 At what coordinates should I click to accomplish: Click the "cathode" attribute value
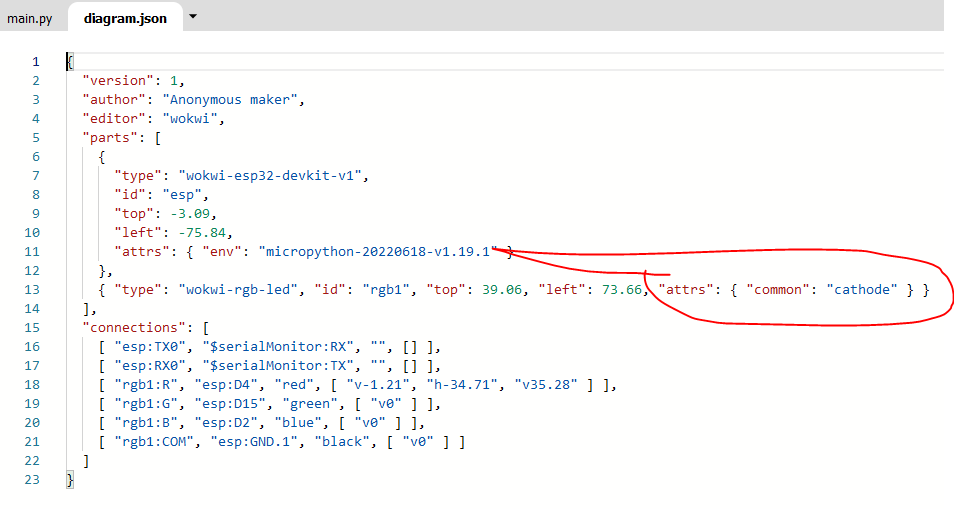pyautogui.click(x=862, y=289)
